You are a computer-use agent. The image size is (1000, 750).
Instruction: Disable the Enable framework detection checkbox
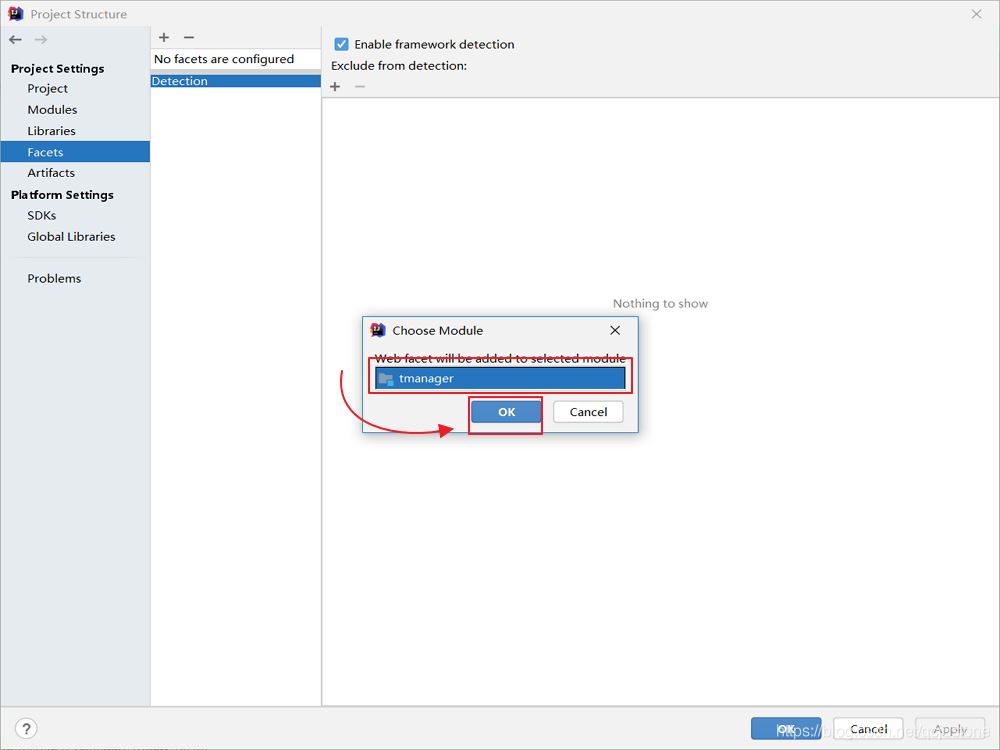[x=341, y=44]
